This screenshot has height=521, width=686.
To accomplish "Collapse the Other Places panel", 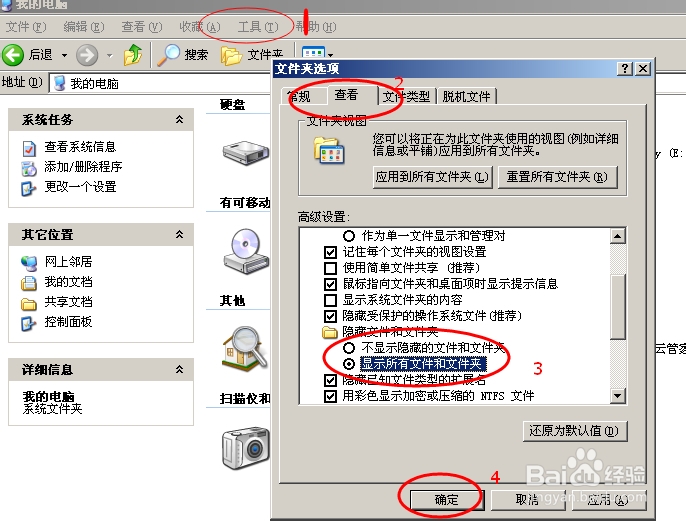I will pyautogui.click(x=179, y=234).
